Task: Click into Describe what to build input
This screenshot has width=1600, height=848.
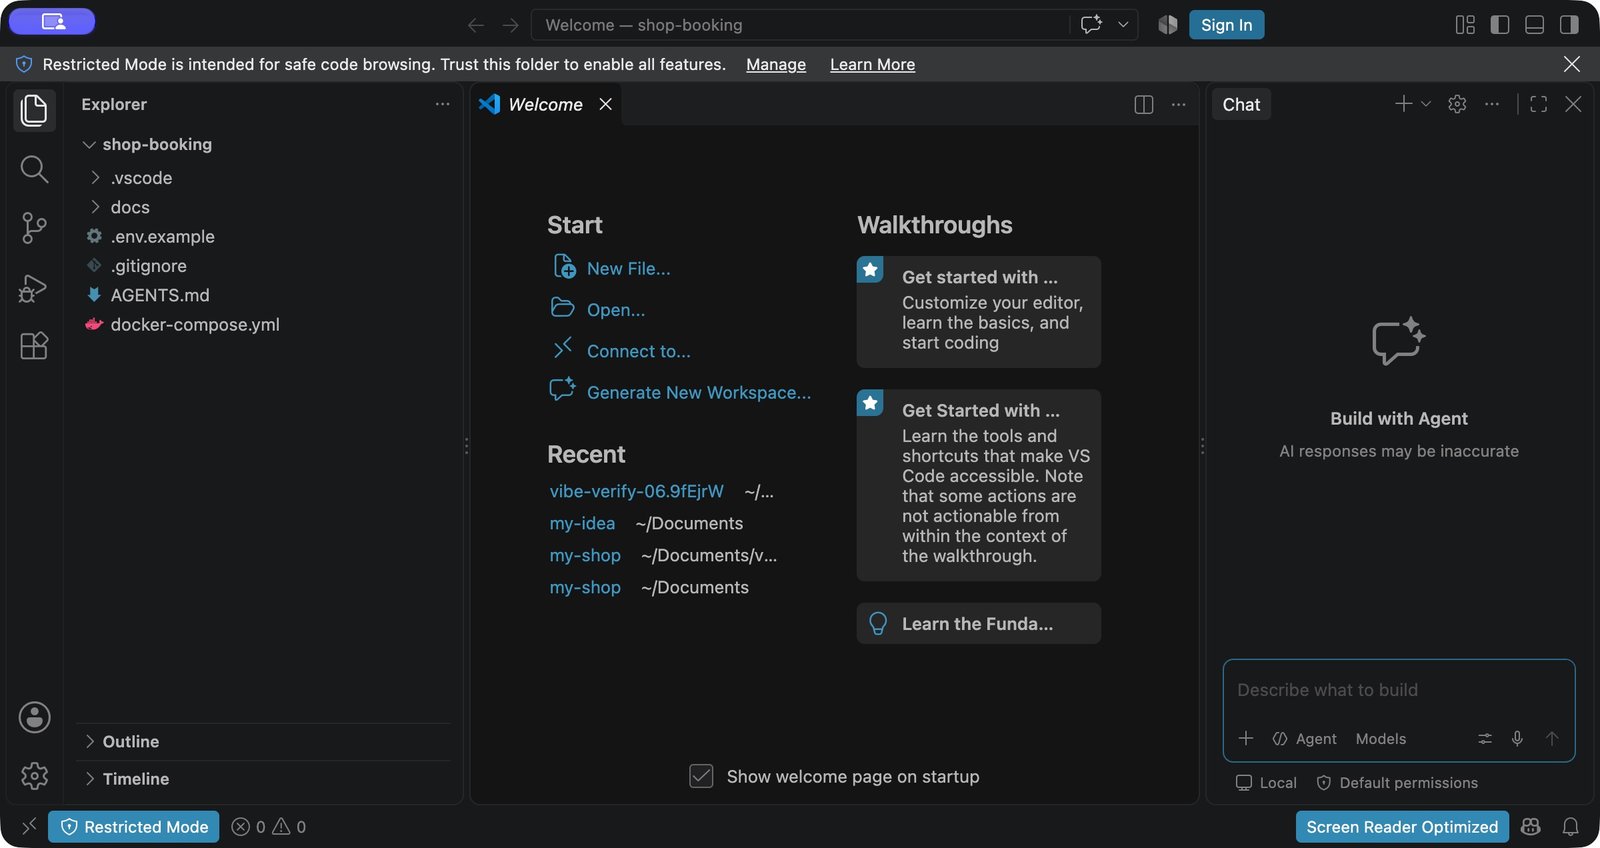Action: [x=1399, y=690]
